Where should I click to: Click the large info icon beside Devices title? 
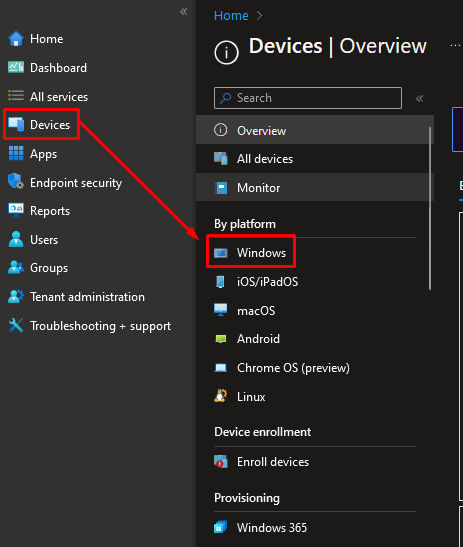[226, 53]
